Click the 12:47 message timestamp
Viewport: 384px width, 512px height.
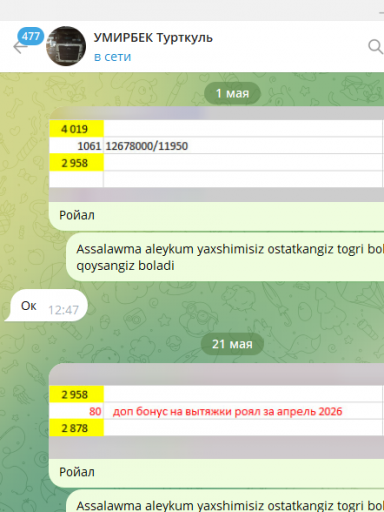(63, 310)
